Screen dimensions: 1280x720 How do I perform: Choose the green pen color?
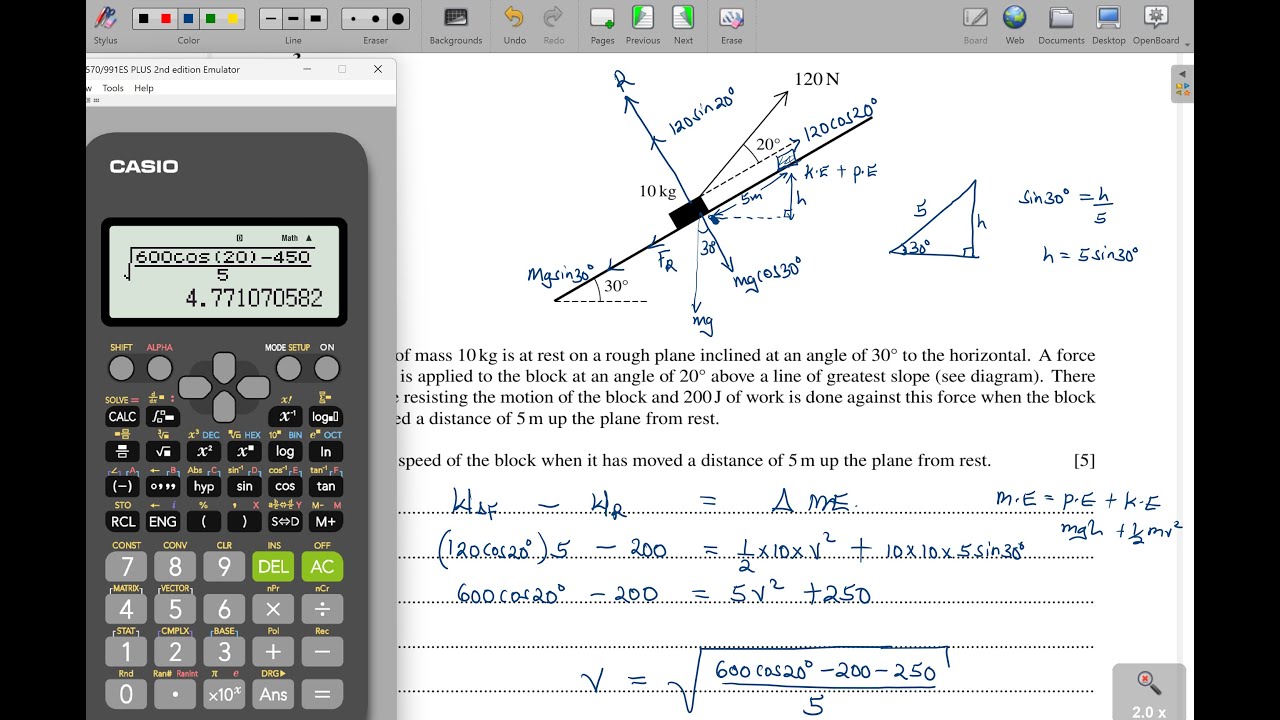tap(210, 19)
